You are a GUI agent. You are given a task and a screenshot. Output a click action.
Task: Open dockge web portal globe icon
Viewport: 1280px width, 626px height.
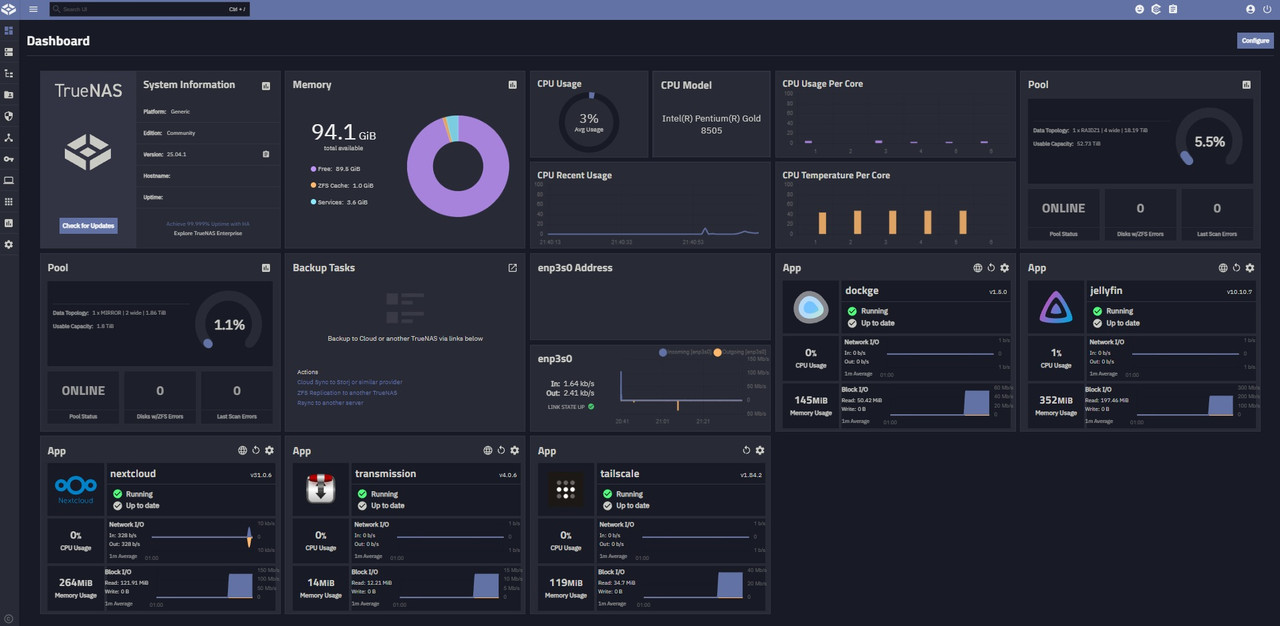click(x=978, y=268)
